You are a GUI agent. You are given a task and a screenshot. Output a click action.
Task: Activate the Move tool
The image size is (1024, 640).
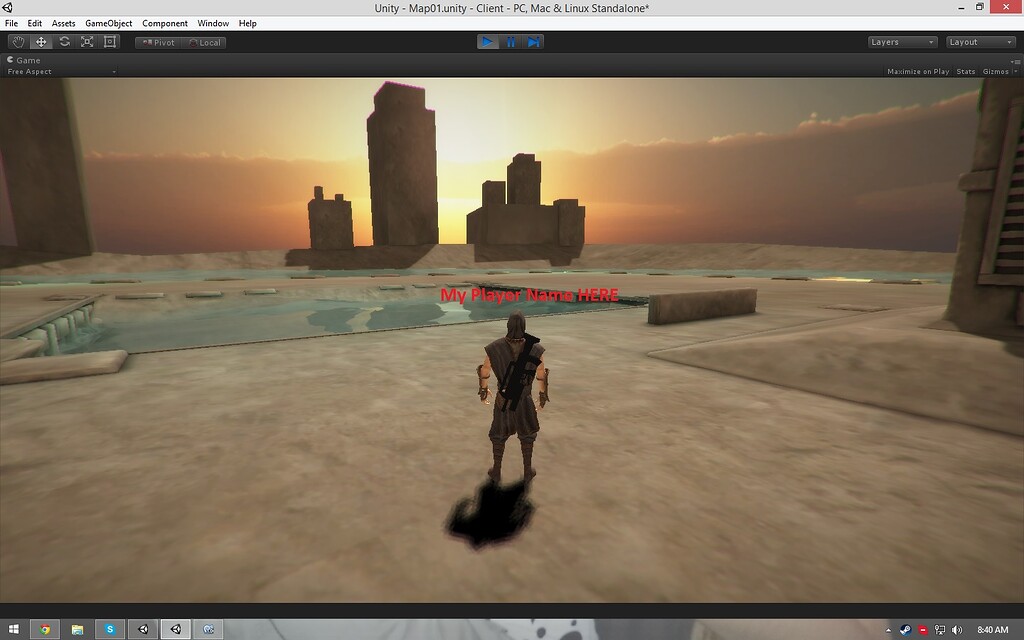(40, 41)
